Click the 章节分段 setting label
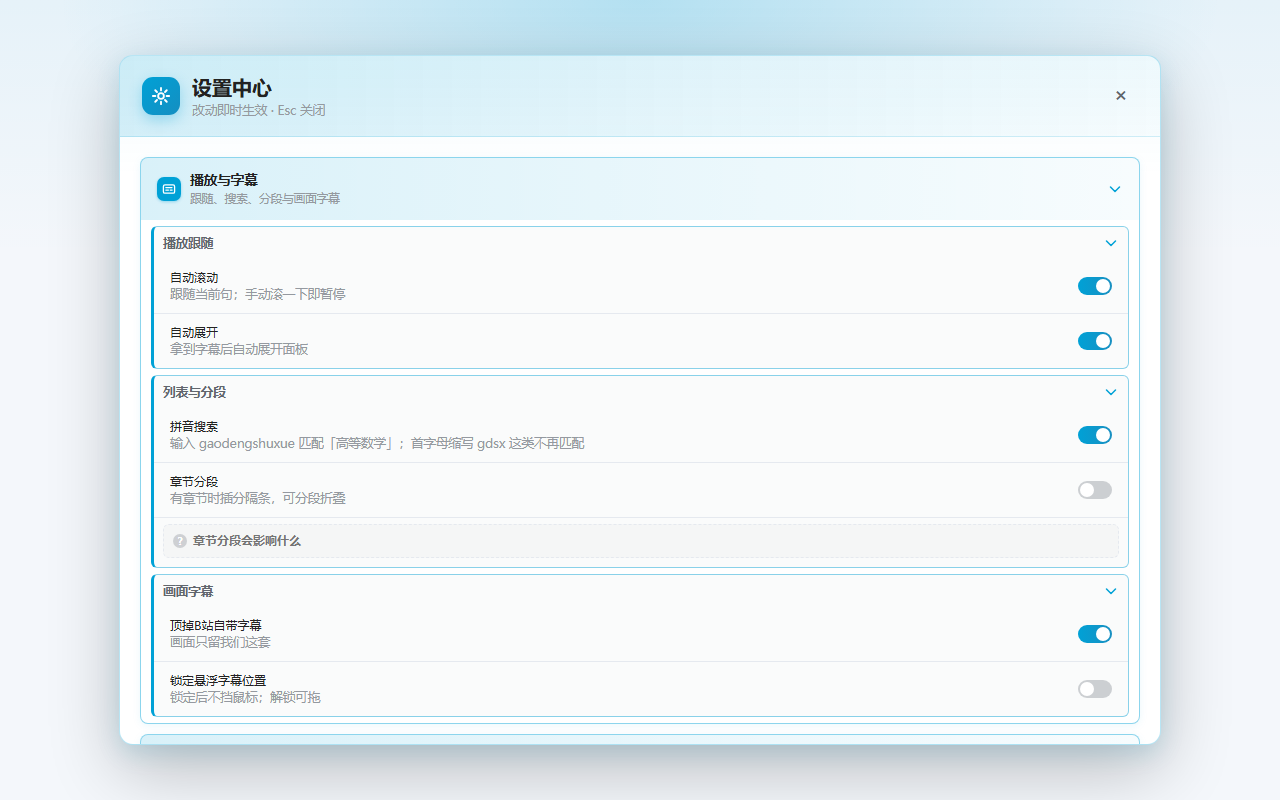This screenshot has width=1280, height=800. [x=194, y=482]
